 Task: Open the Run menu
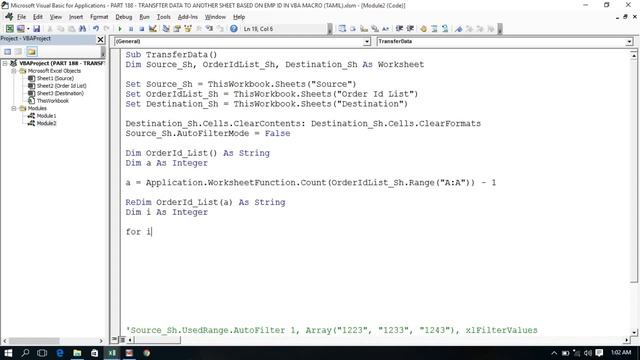coord(144,17)
